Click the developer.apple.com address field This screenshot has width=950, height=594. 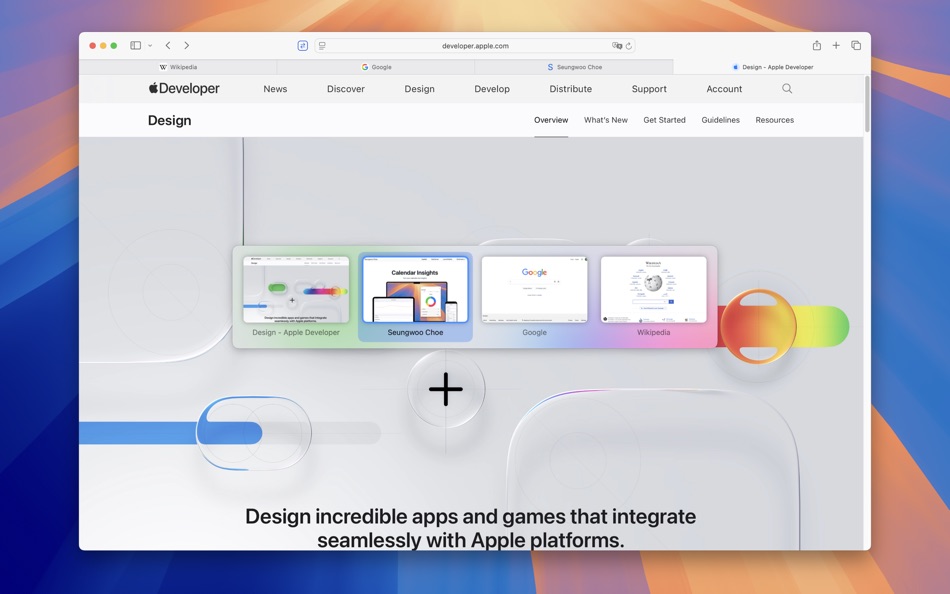click(x=475, y=45)
